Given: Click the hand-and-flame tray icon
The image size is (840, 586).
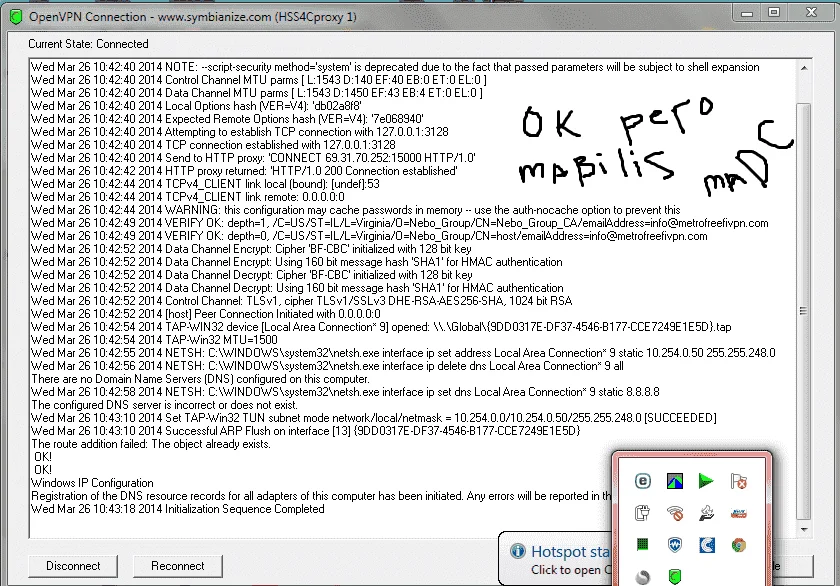Looking at the screenshot, I should click(x=707, y=513).
